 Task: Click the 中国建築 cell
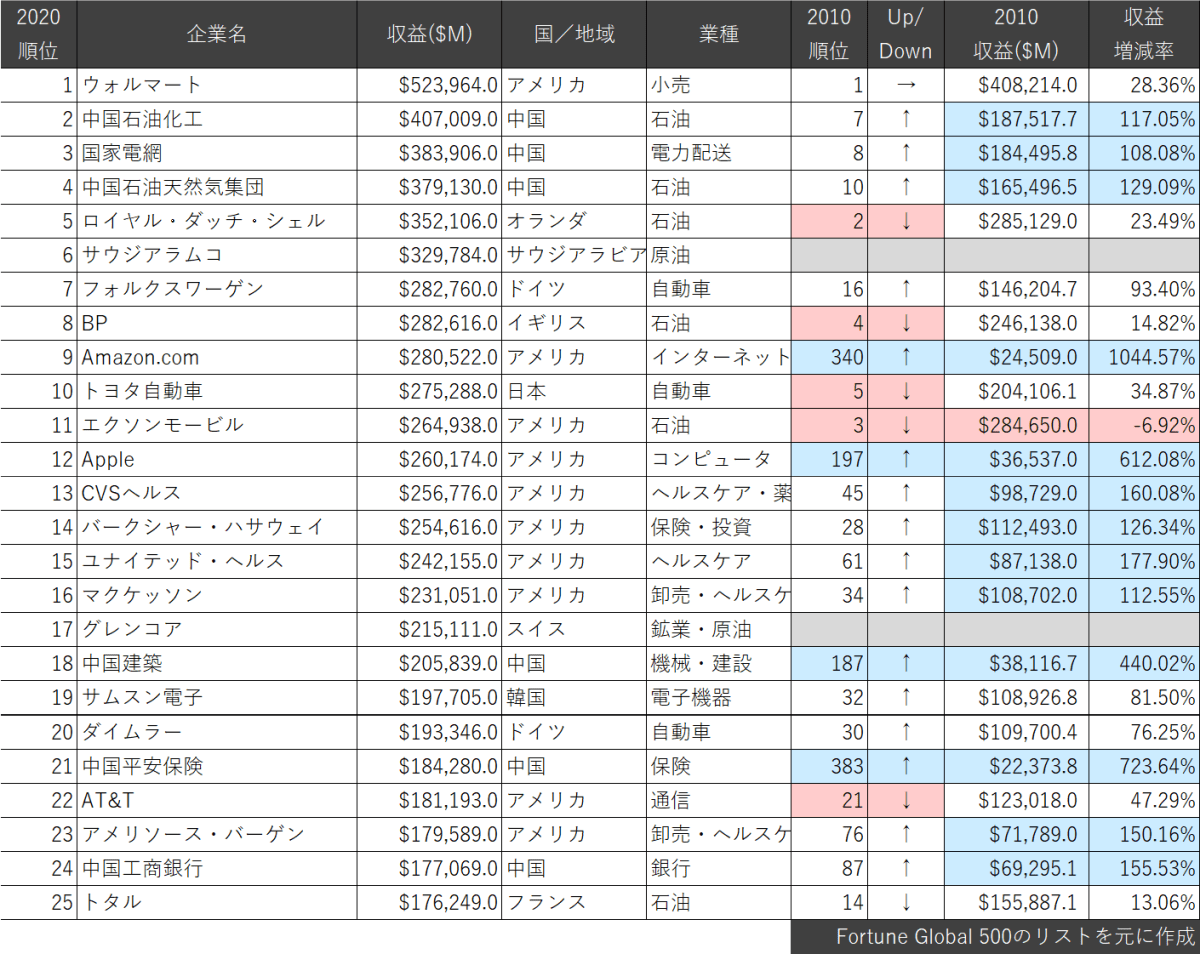[216, 663]
